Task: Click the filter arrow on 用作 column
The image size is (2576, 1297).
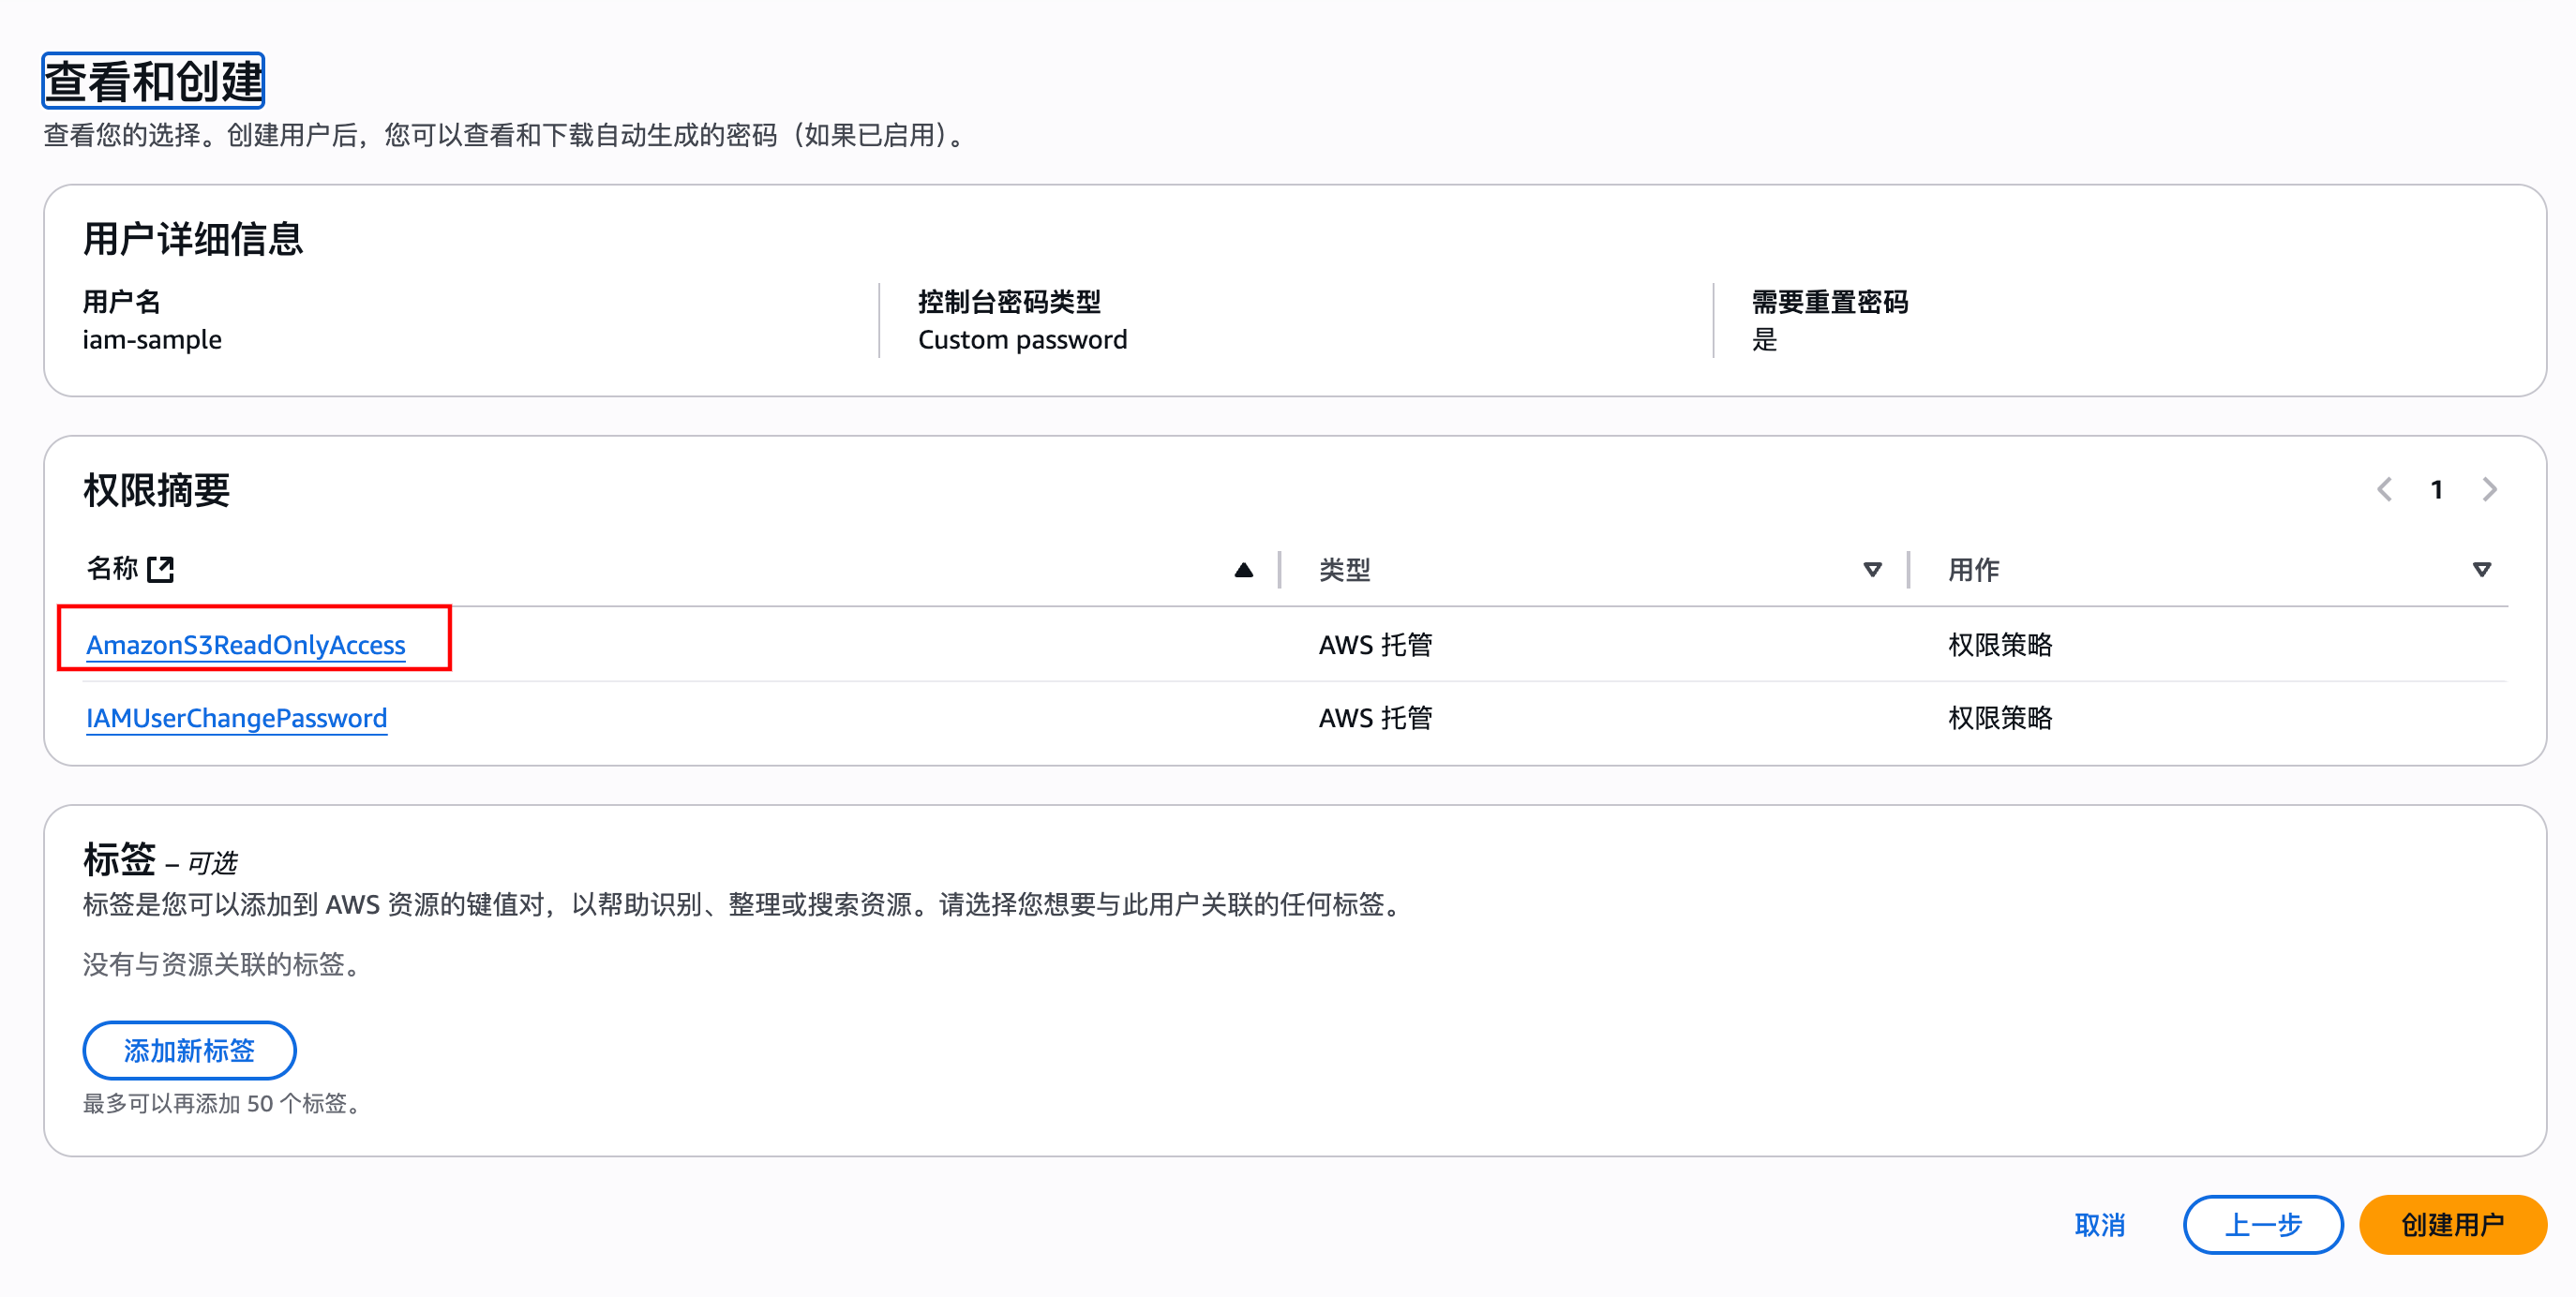Action: pos(2483,568)
